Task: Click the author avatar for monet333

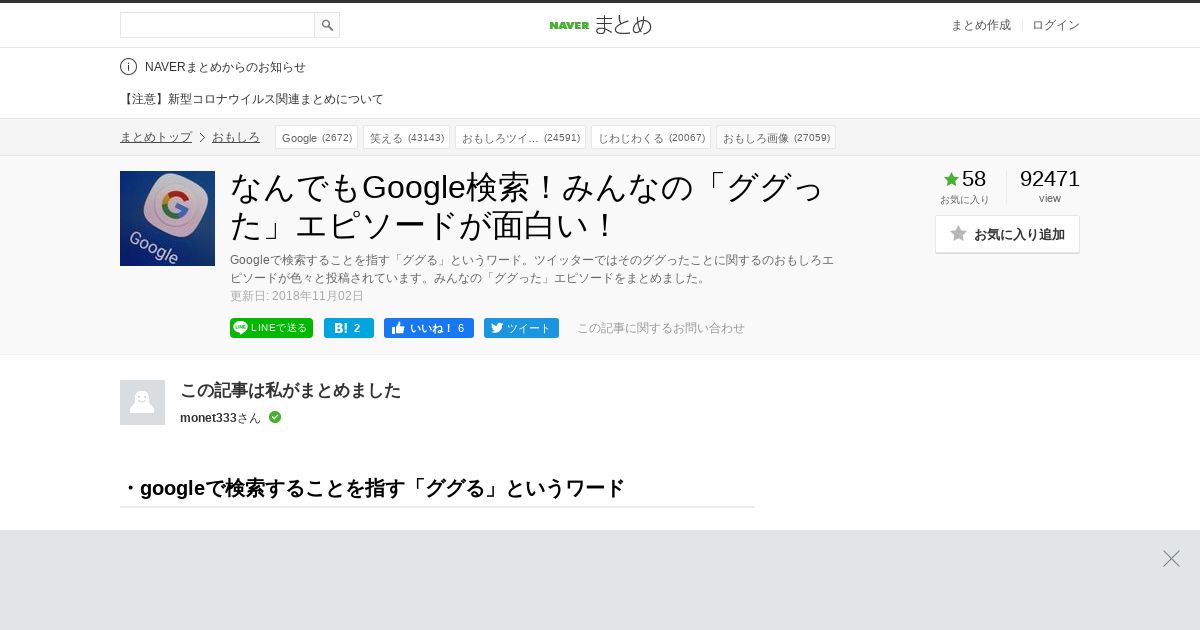Action: (142, 402)
